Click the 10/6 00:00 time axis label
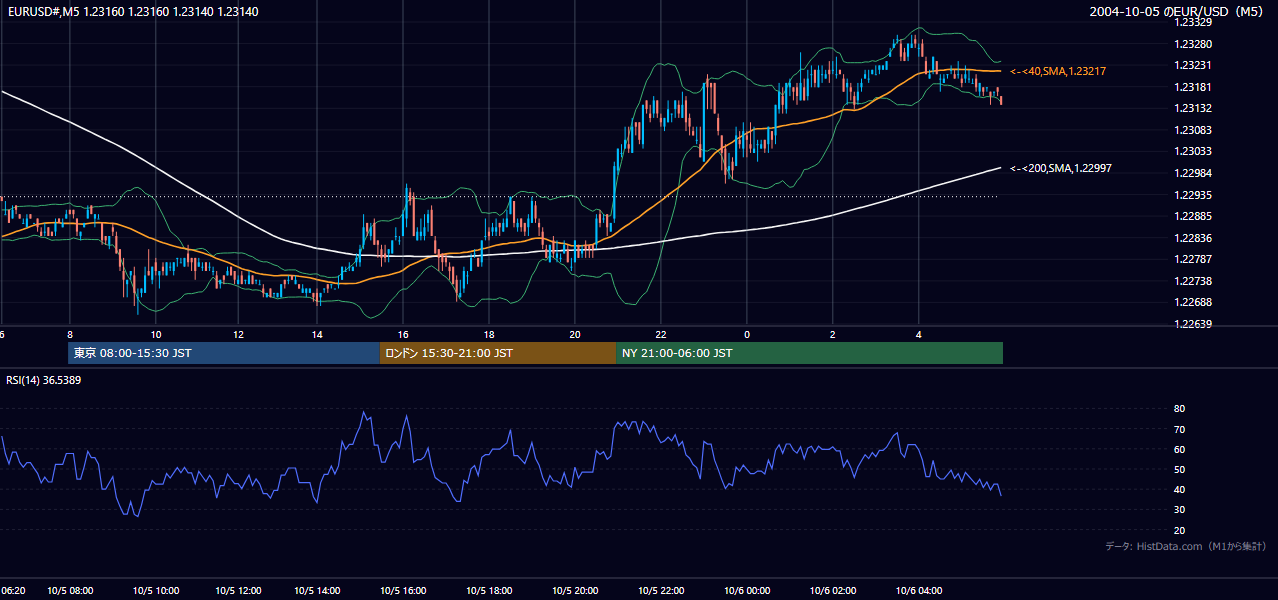The image size is (1278, 600). (x=746, y=591)
